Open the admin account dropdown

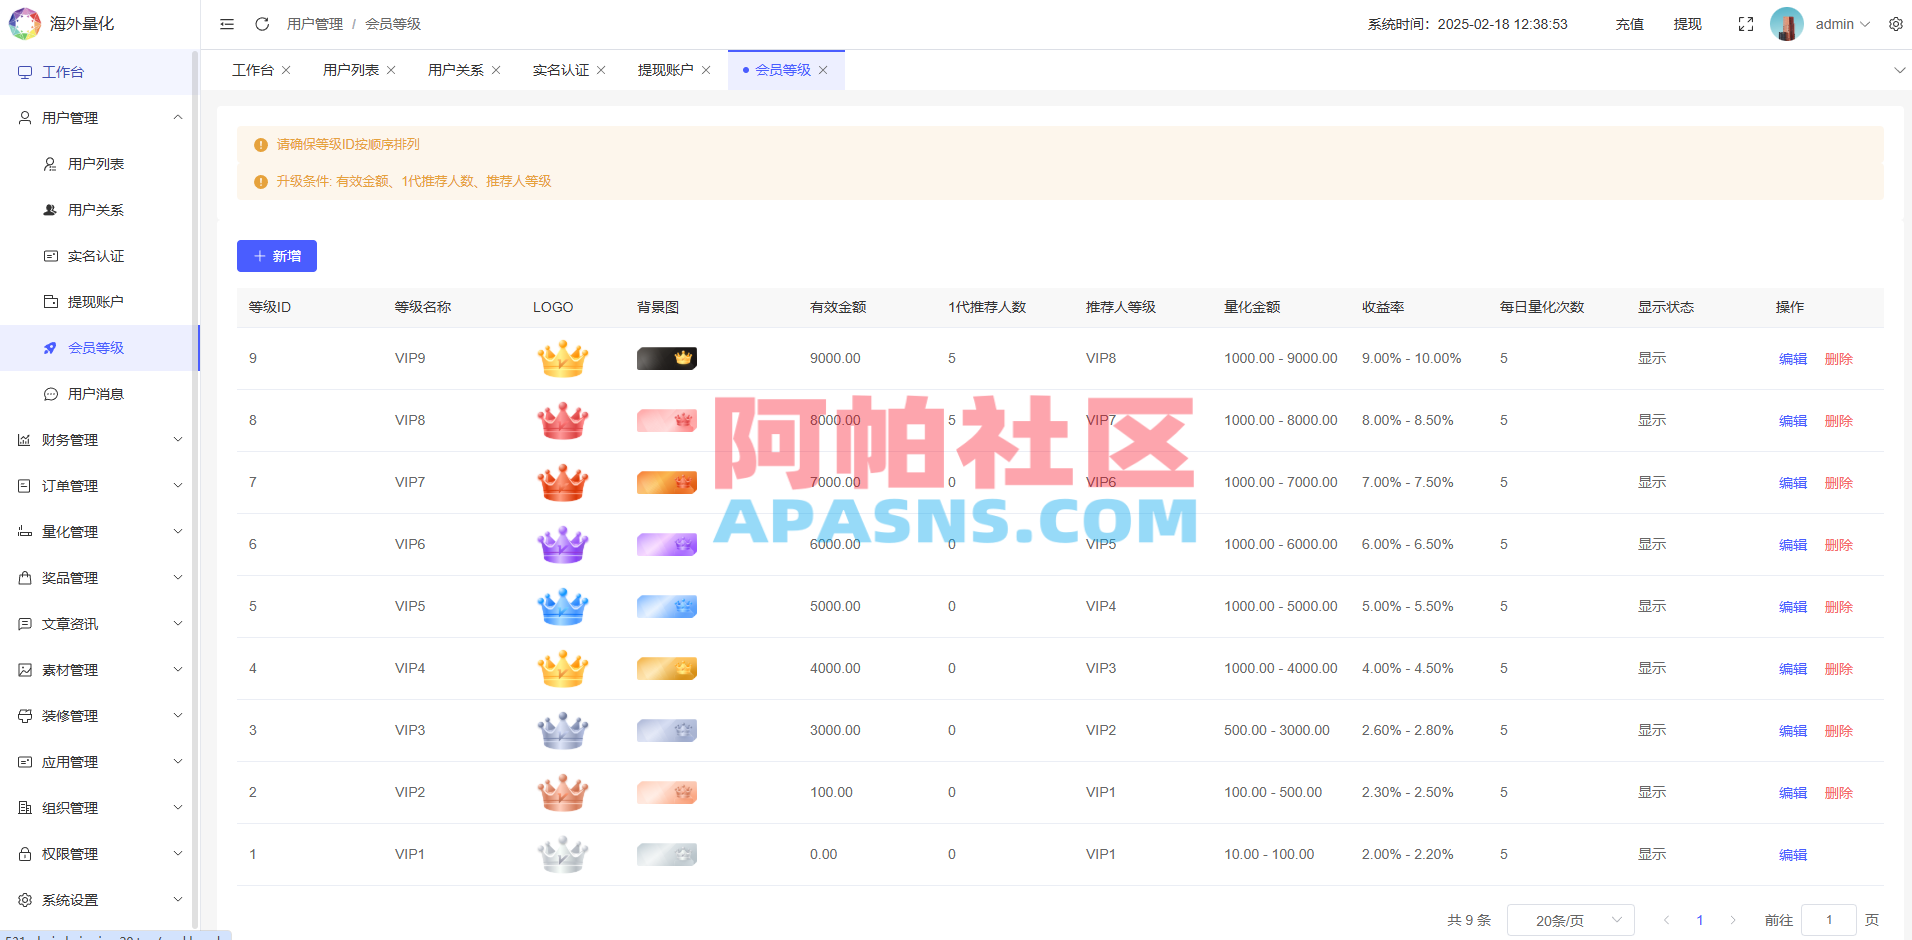pyautogui.click(x=1840, y=23)
